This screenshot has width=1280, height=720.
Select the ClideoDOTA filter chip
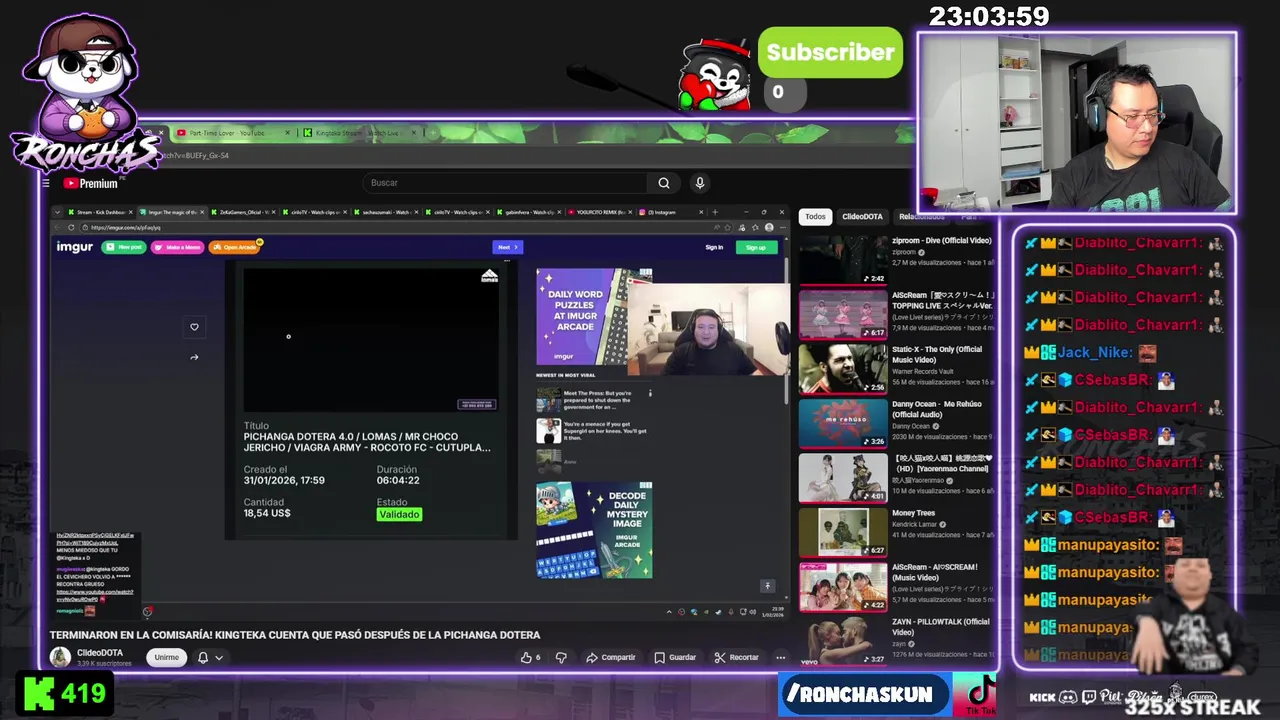[862, 216]
